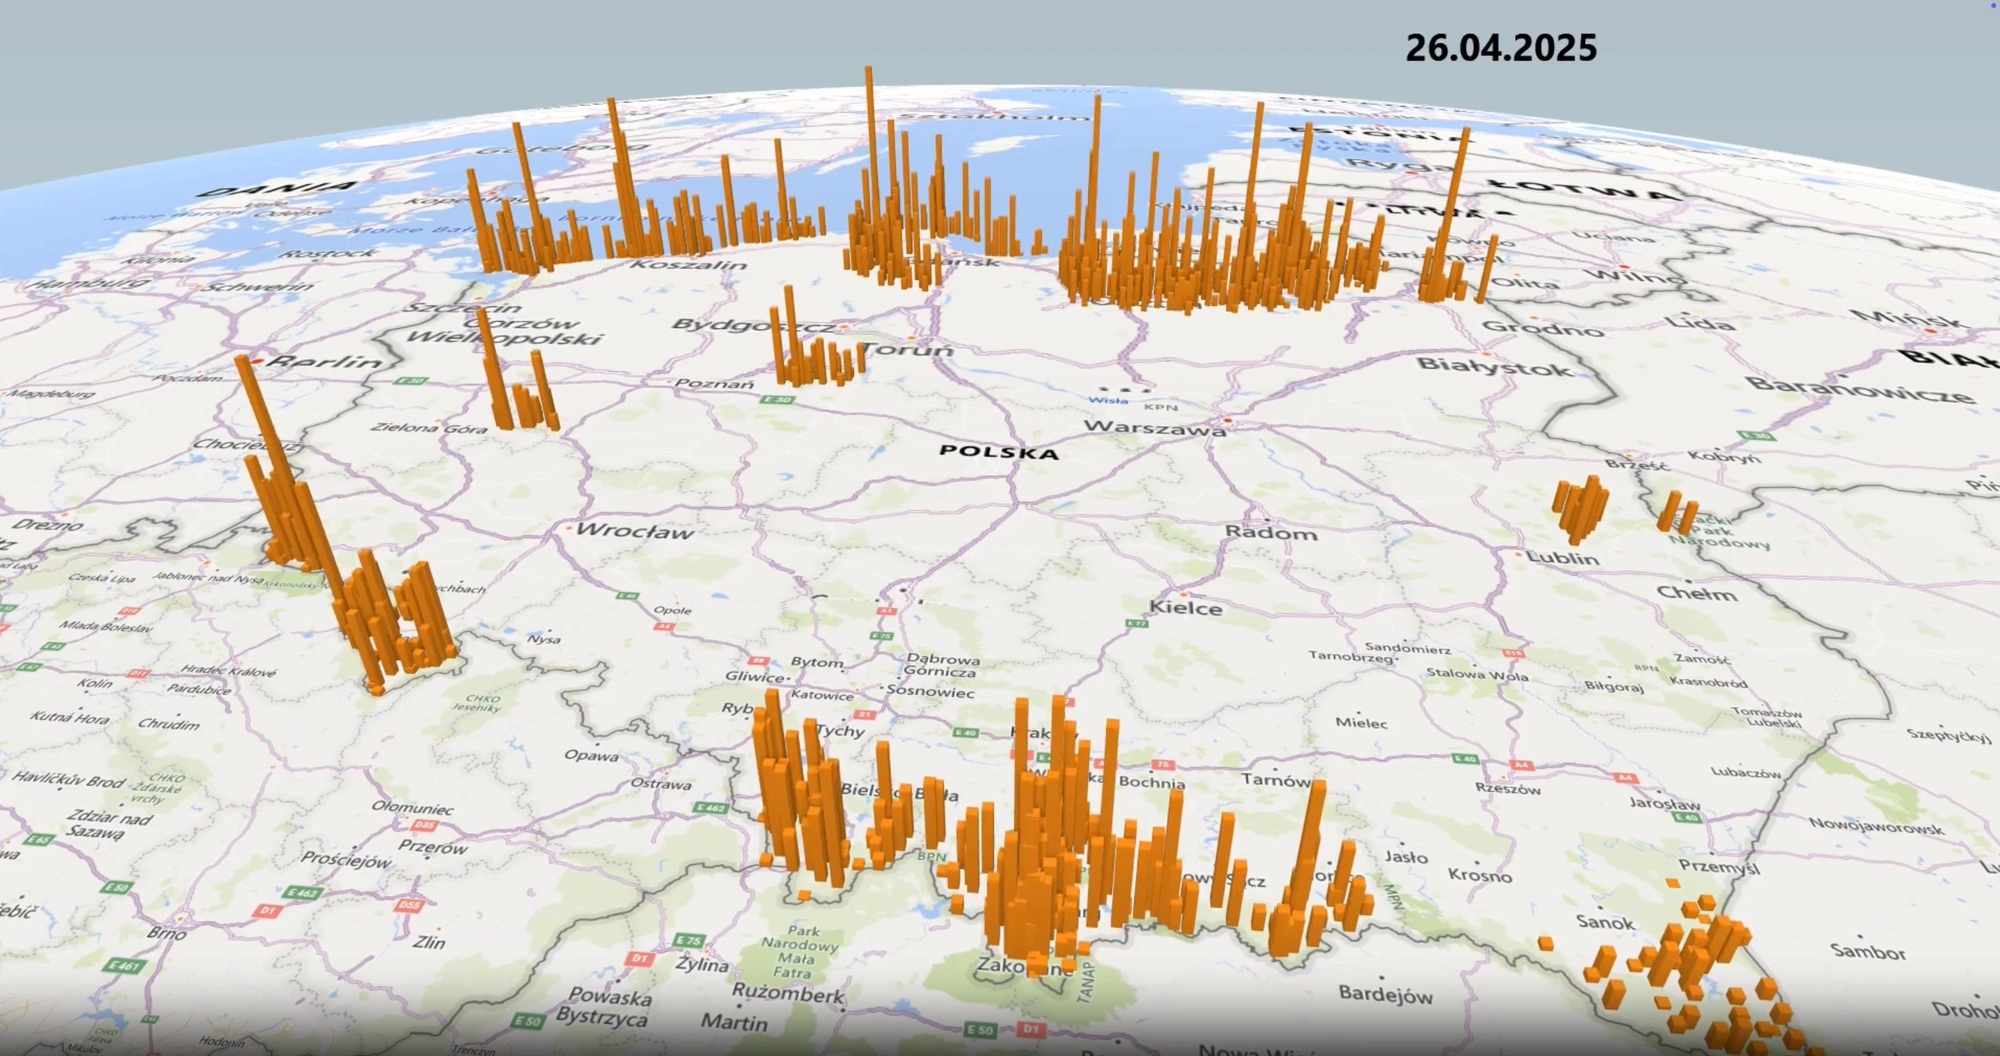Click the E 461 road shield near Brno

125,965
